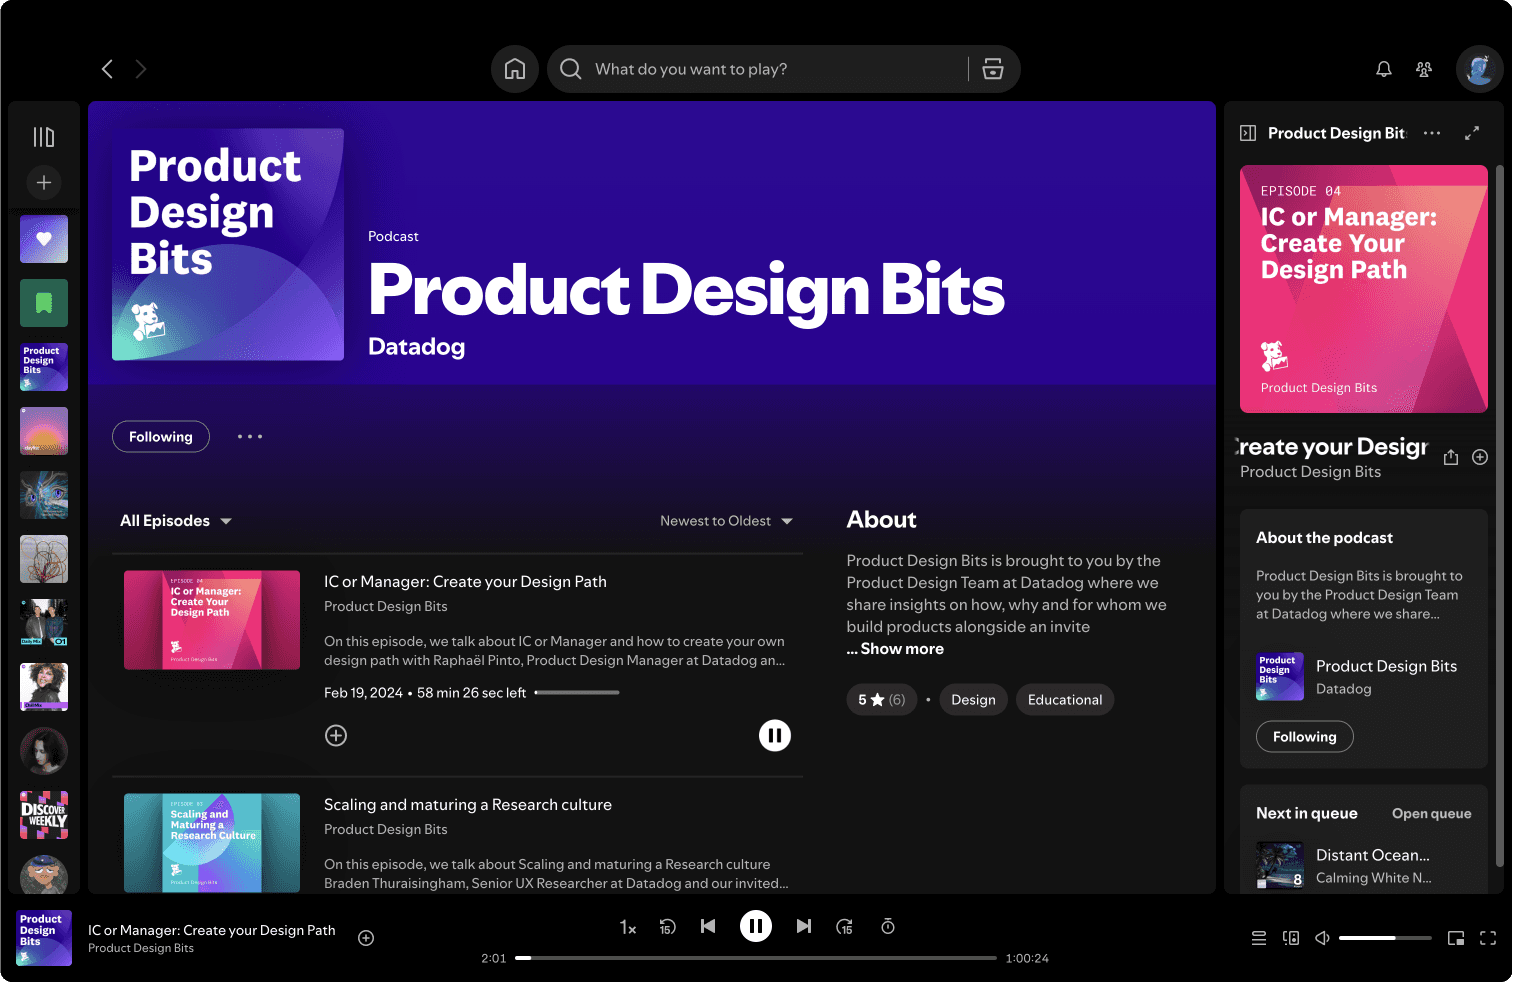Click the Now Playing panel scrollbar
This screenshot has width=1513, height=982.
1499,515
